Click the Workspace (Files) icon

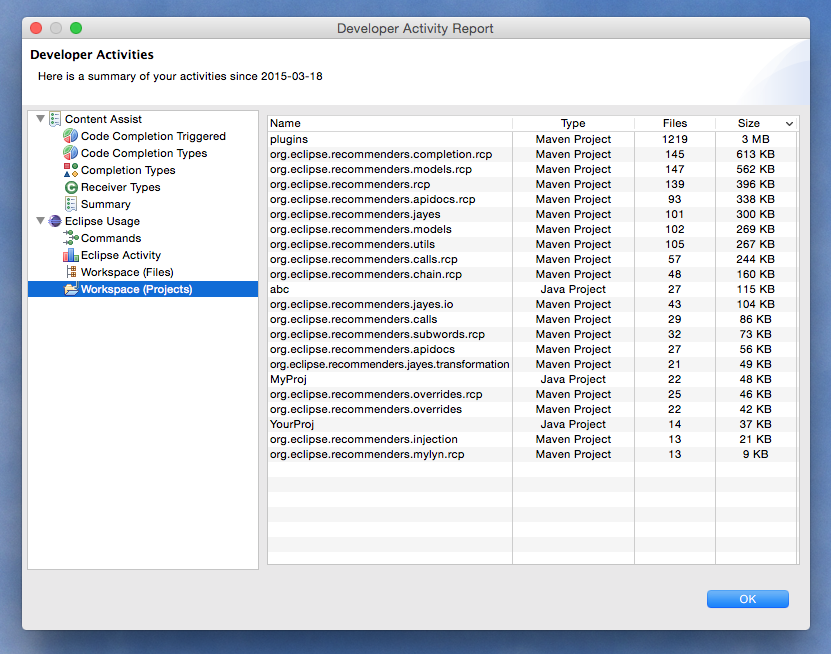point(70,272)
